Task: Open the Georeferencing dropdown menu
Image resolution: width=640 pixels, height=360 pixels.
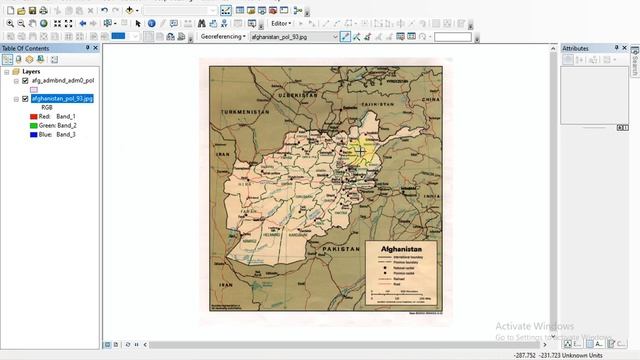Action: pyautogui.click(x=223, y=36)
